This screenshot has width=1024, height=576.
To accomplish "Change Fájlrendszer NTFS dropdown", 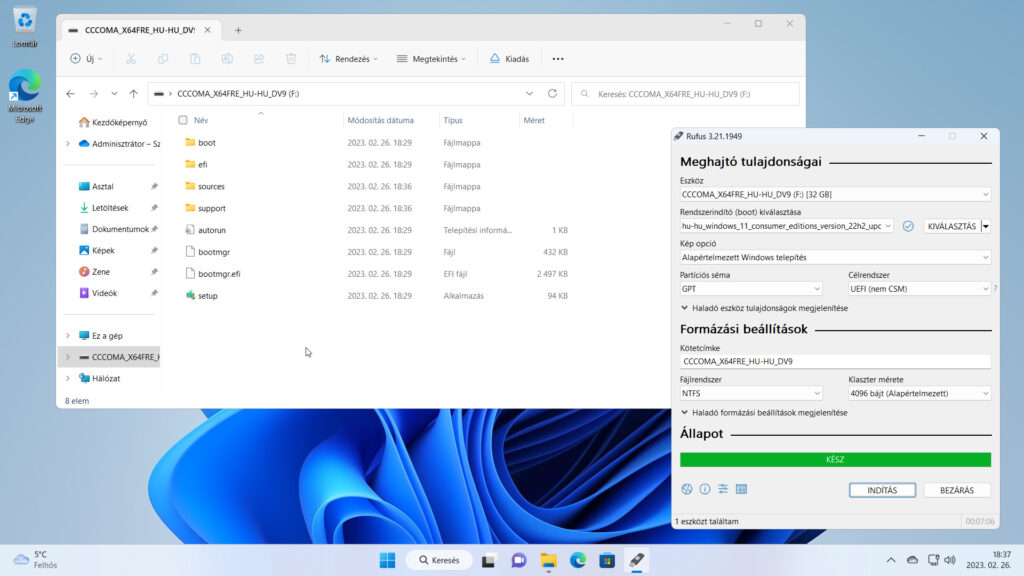I will (x=750, y=393).
